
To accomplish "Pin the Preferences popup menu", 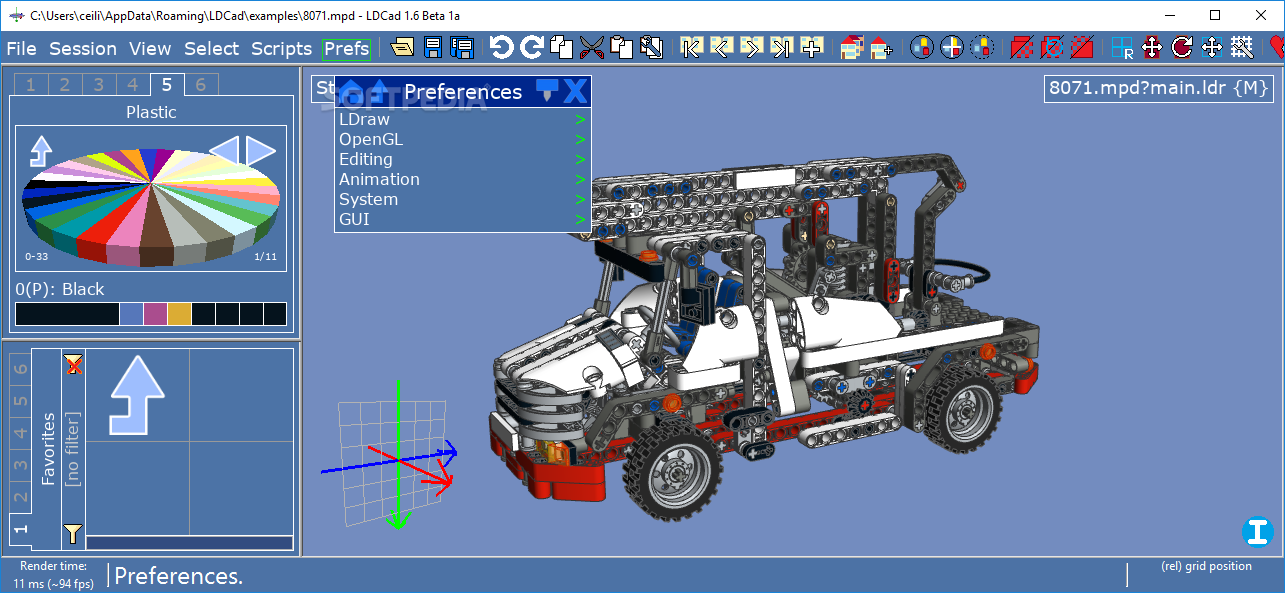I will click(546, 91).
